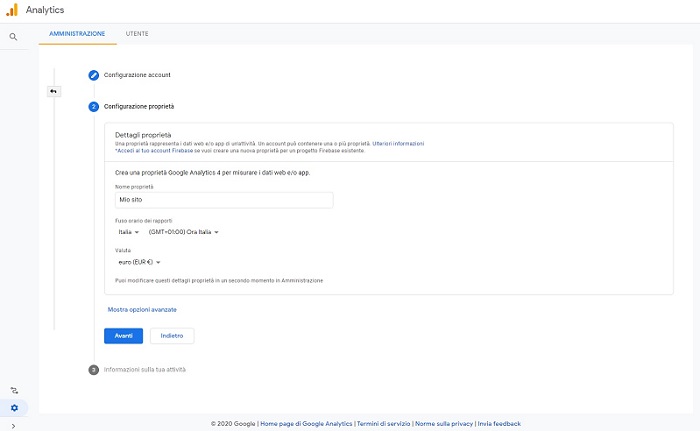Viewport: 700px width, 431px height.
Task: Click the Nome proprietà input field
Action: pos(224,200)
